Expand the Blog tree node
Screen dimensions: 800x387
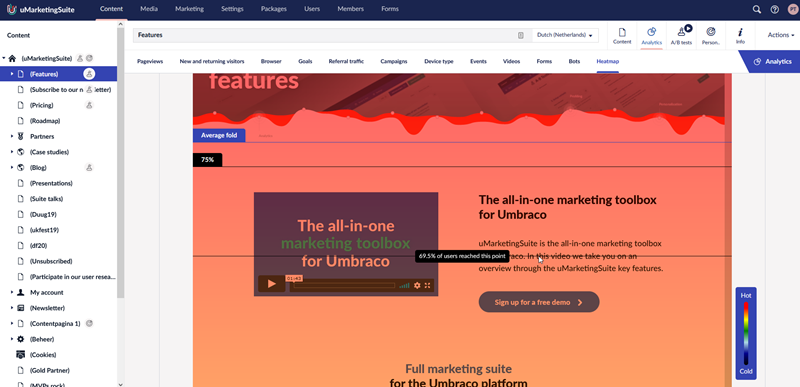pyautogui.click(x=12, y=167)
